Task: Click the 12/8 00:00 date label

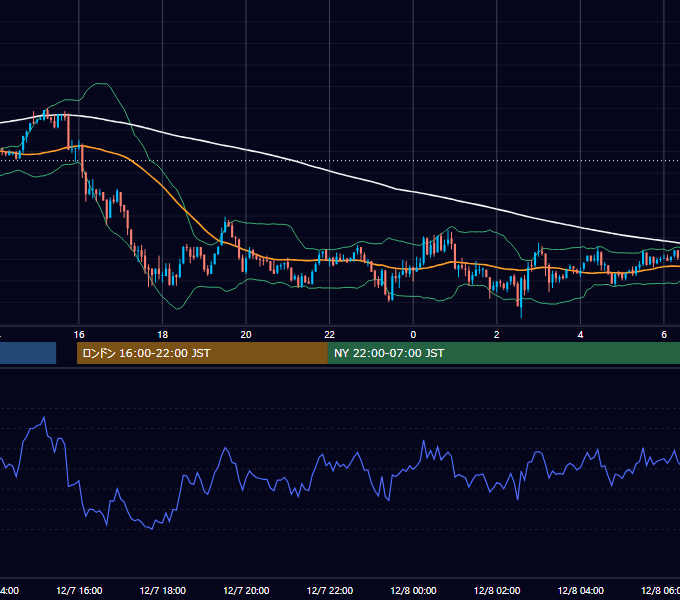Action: tap(413, 591)
